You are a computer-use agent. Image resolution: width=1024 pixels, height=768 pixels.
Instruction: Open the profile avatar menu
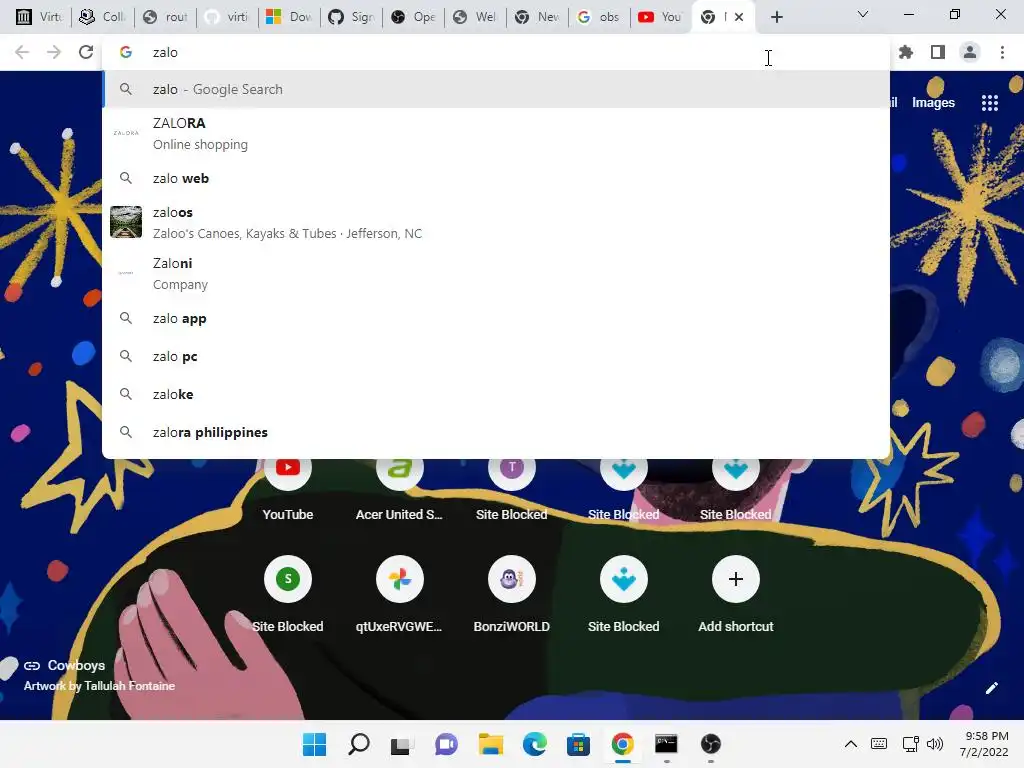pos(970,52)
